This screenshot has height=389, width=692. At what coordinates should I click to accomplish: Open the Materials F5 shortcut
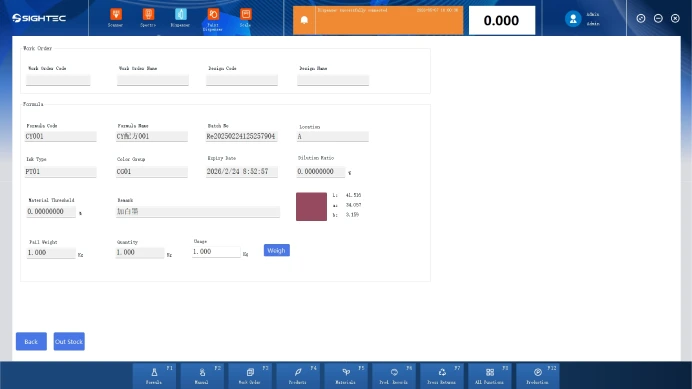(x=346, y=375)
